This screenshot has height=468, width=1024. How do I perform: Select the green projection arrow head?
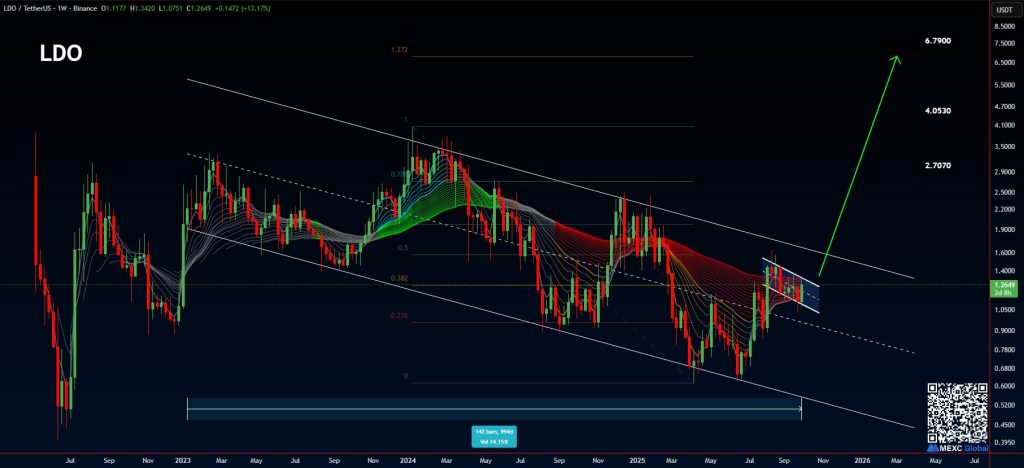[x=896, y=61]
